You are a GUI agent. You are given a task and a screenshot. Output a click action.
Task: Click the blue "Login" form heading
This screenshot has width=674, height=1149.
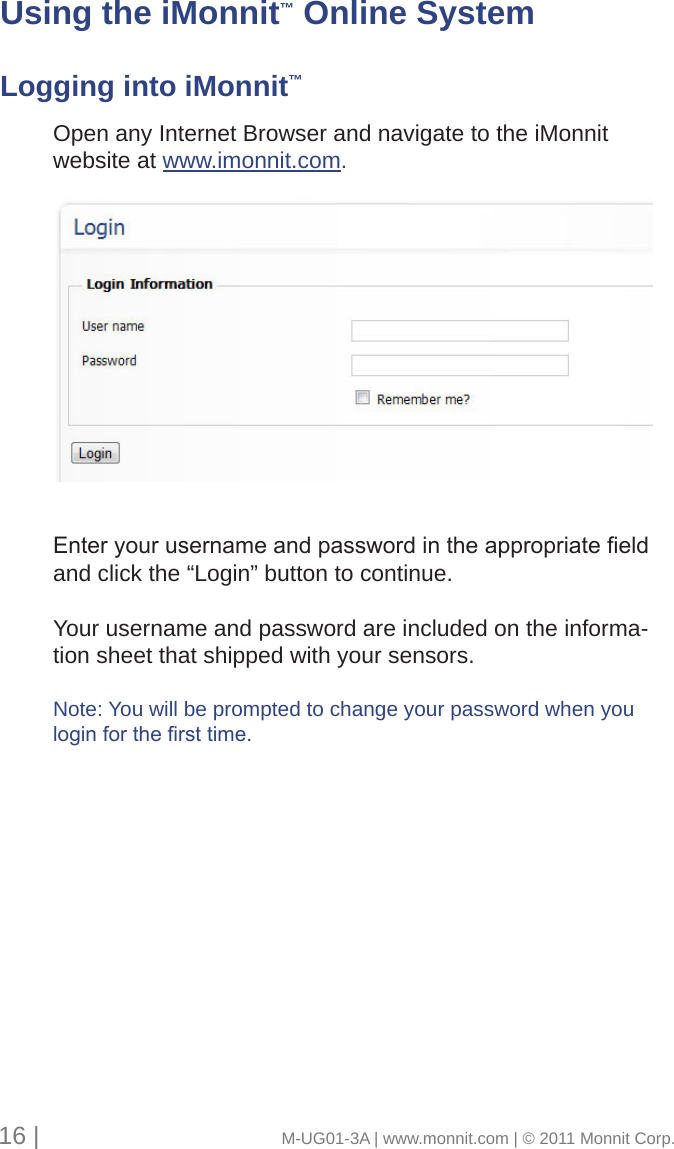(x=99, y=228)
